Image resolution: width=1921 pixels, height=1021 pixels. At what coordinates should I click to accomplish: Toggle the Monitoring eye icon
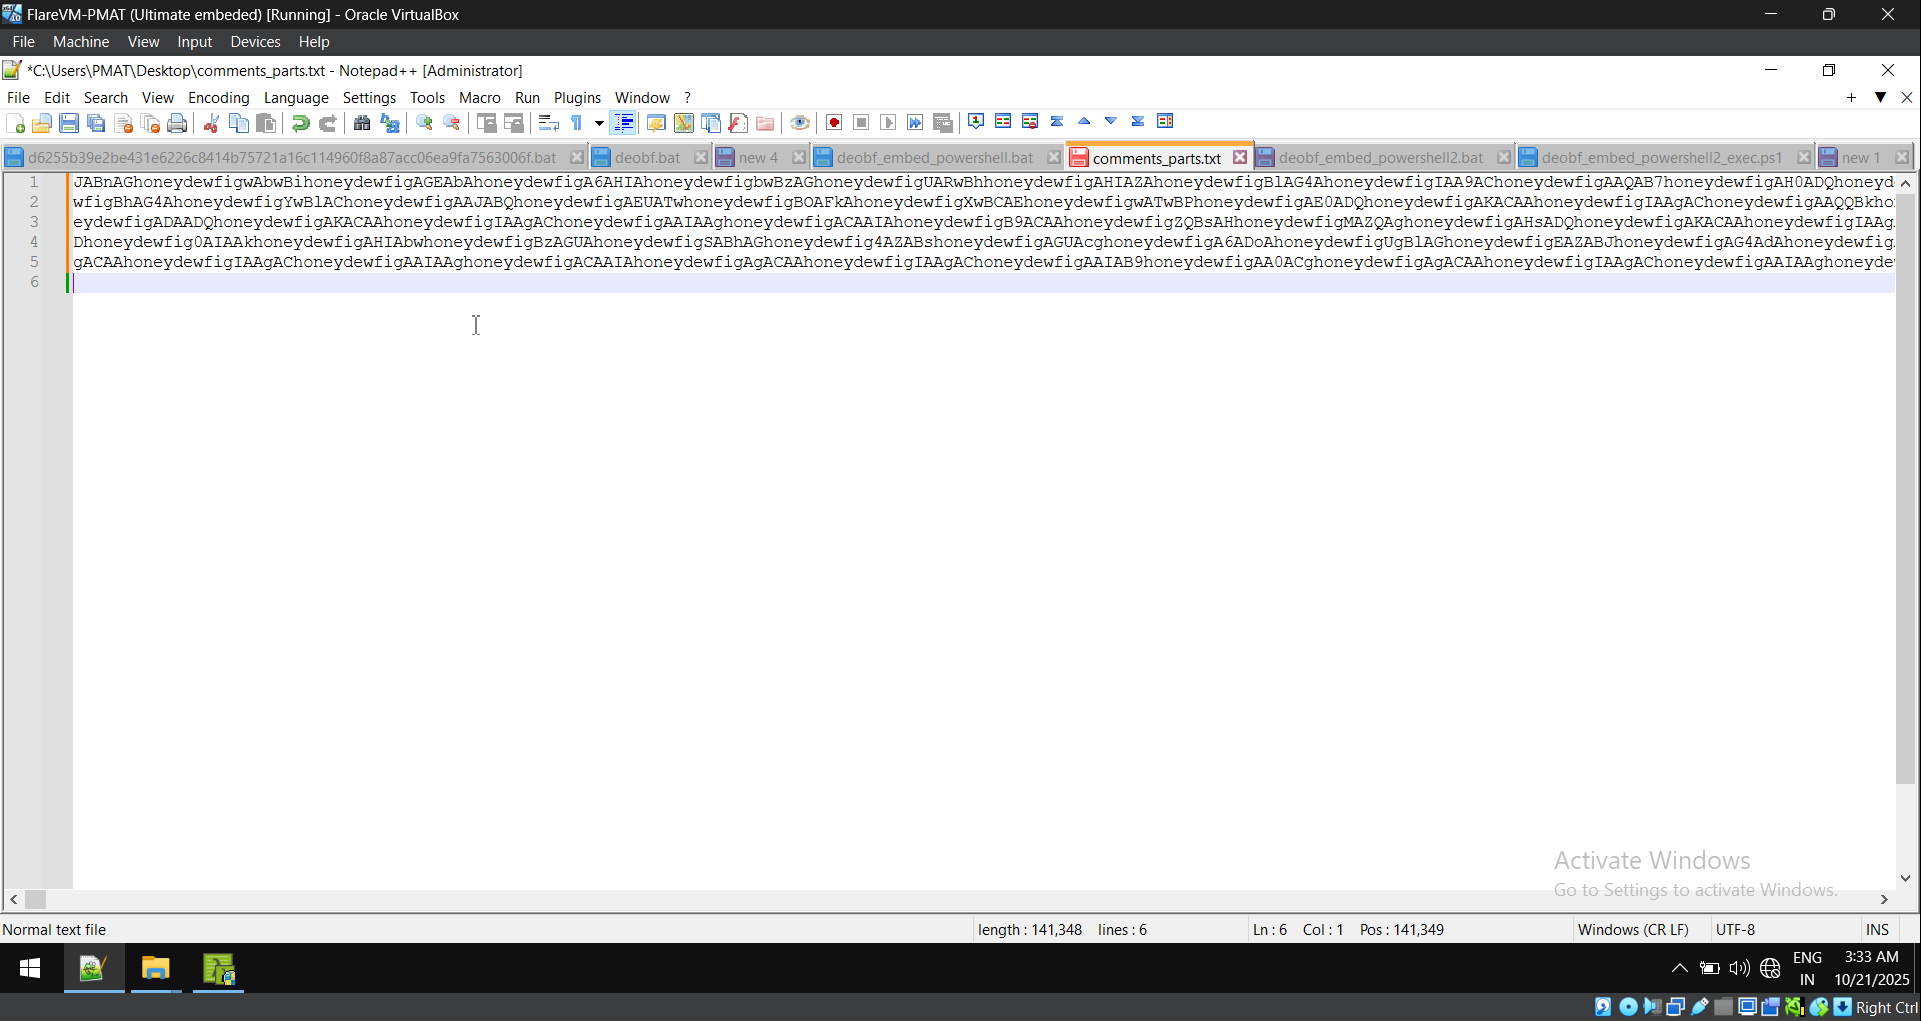click(x=799, y=123)
